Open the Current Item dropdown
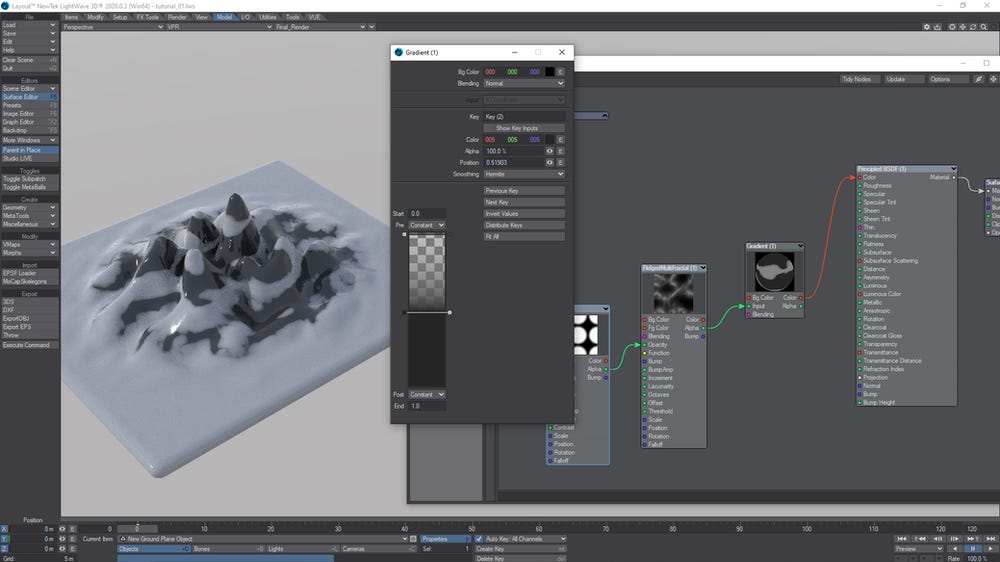This screenshot has height=562, width=1000. pyautogui.click(x=263, y=539)
